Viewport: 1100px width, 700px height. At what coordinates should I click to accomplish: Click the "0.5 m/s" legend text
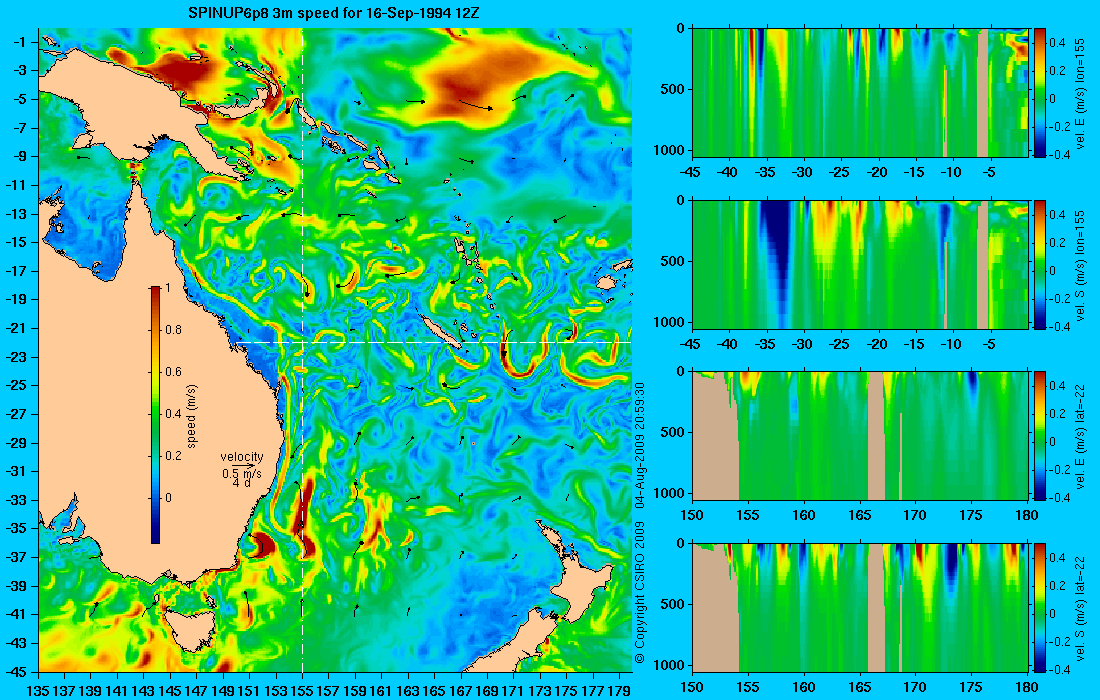[x=242, y=474]
